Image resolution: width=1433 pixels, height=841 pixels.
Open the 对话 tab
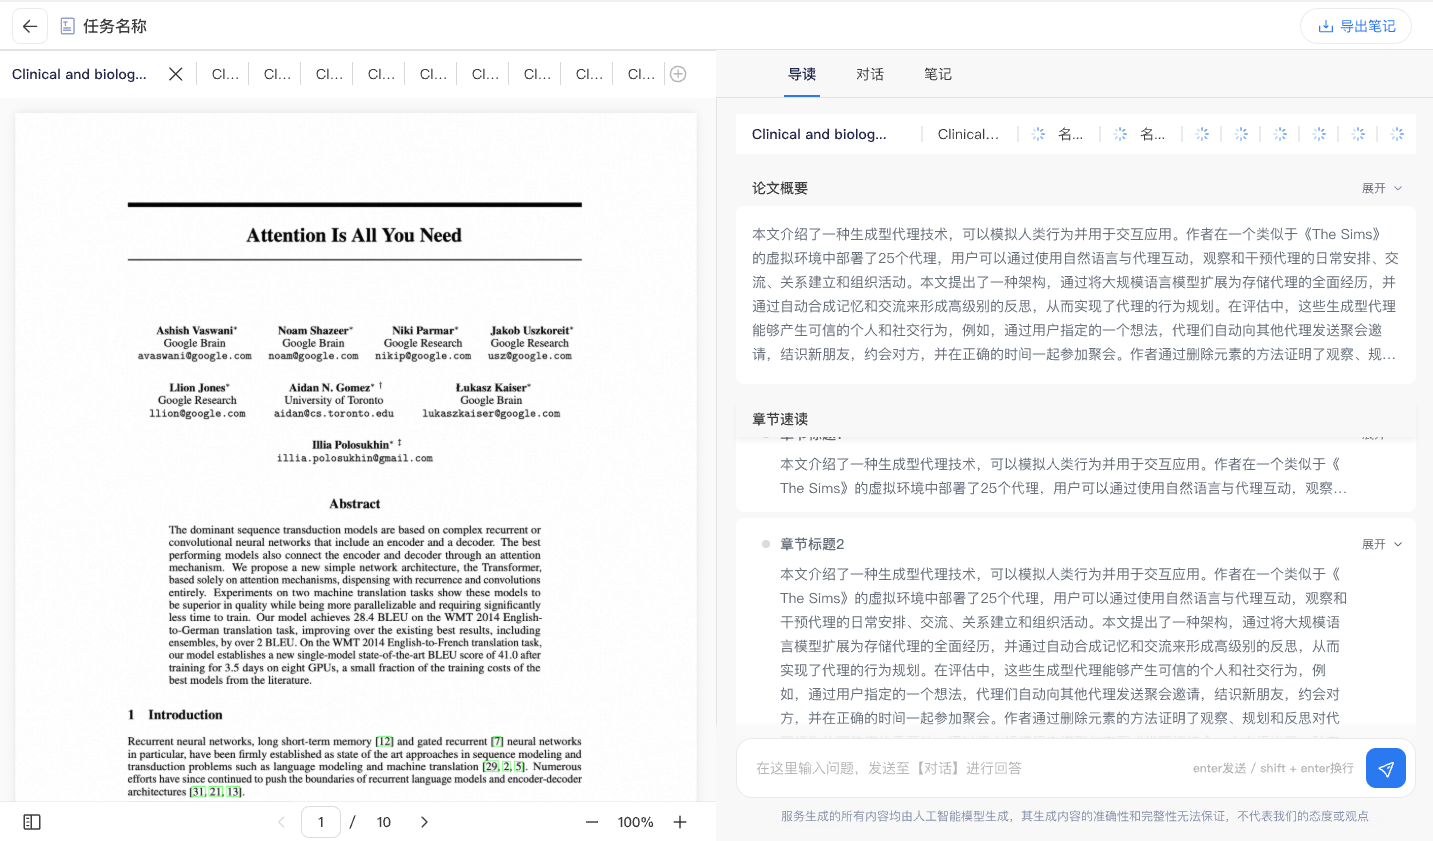870,74
